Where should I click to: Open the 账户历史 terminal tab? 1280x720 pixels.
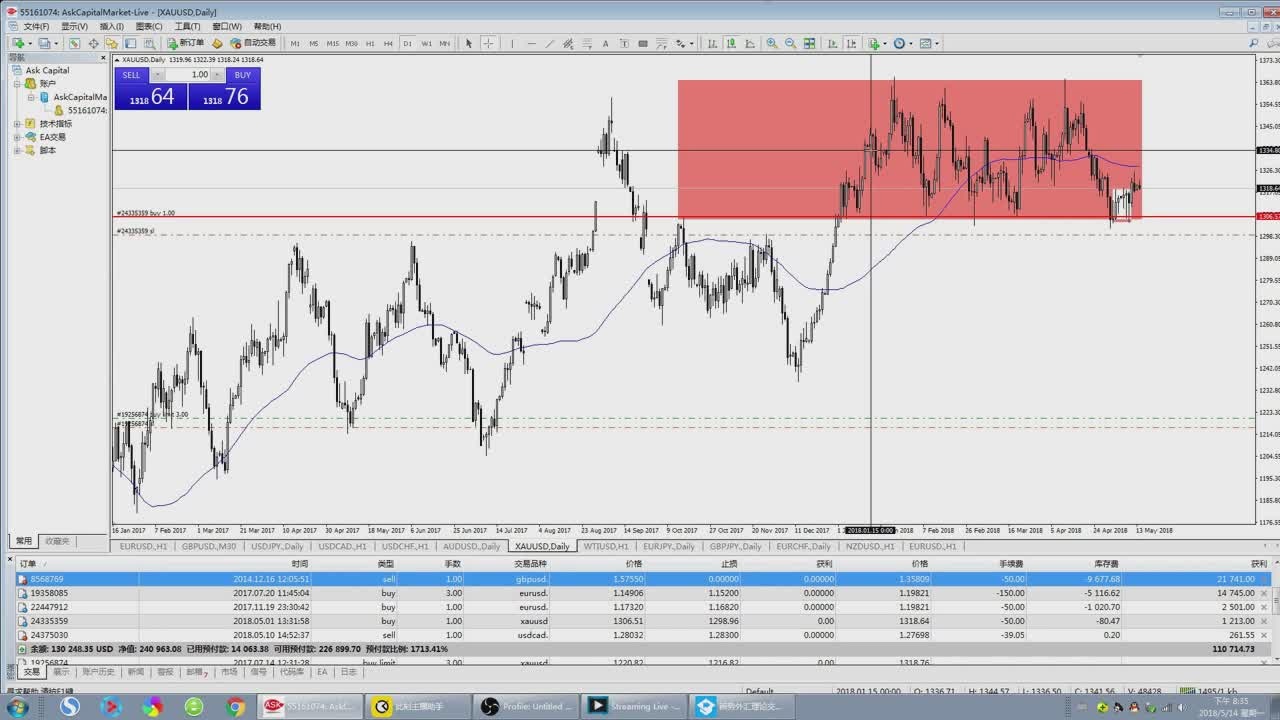coord(98,672)
